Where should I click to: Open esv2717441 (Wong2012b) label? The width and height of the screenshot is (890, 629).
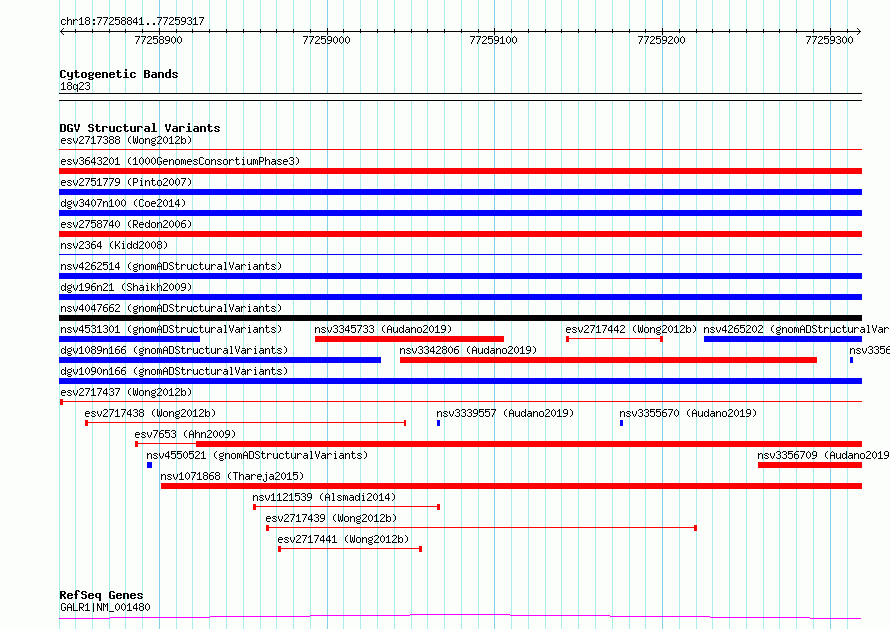[343, 539]
